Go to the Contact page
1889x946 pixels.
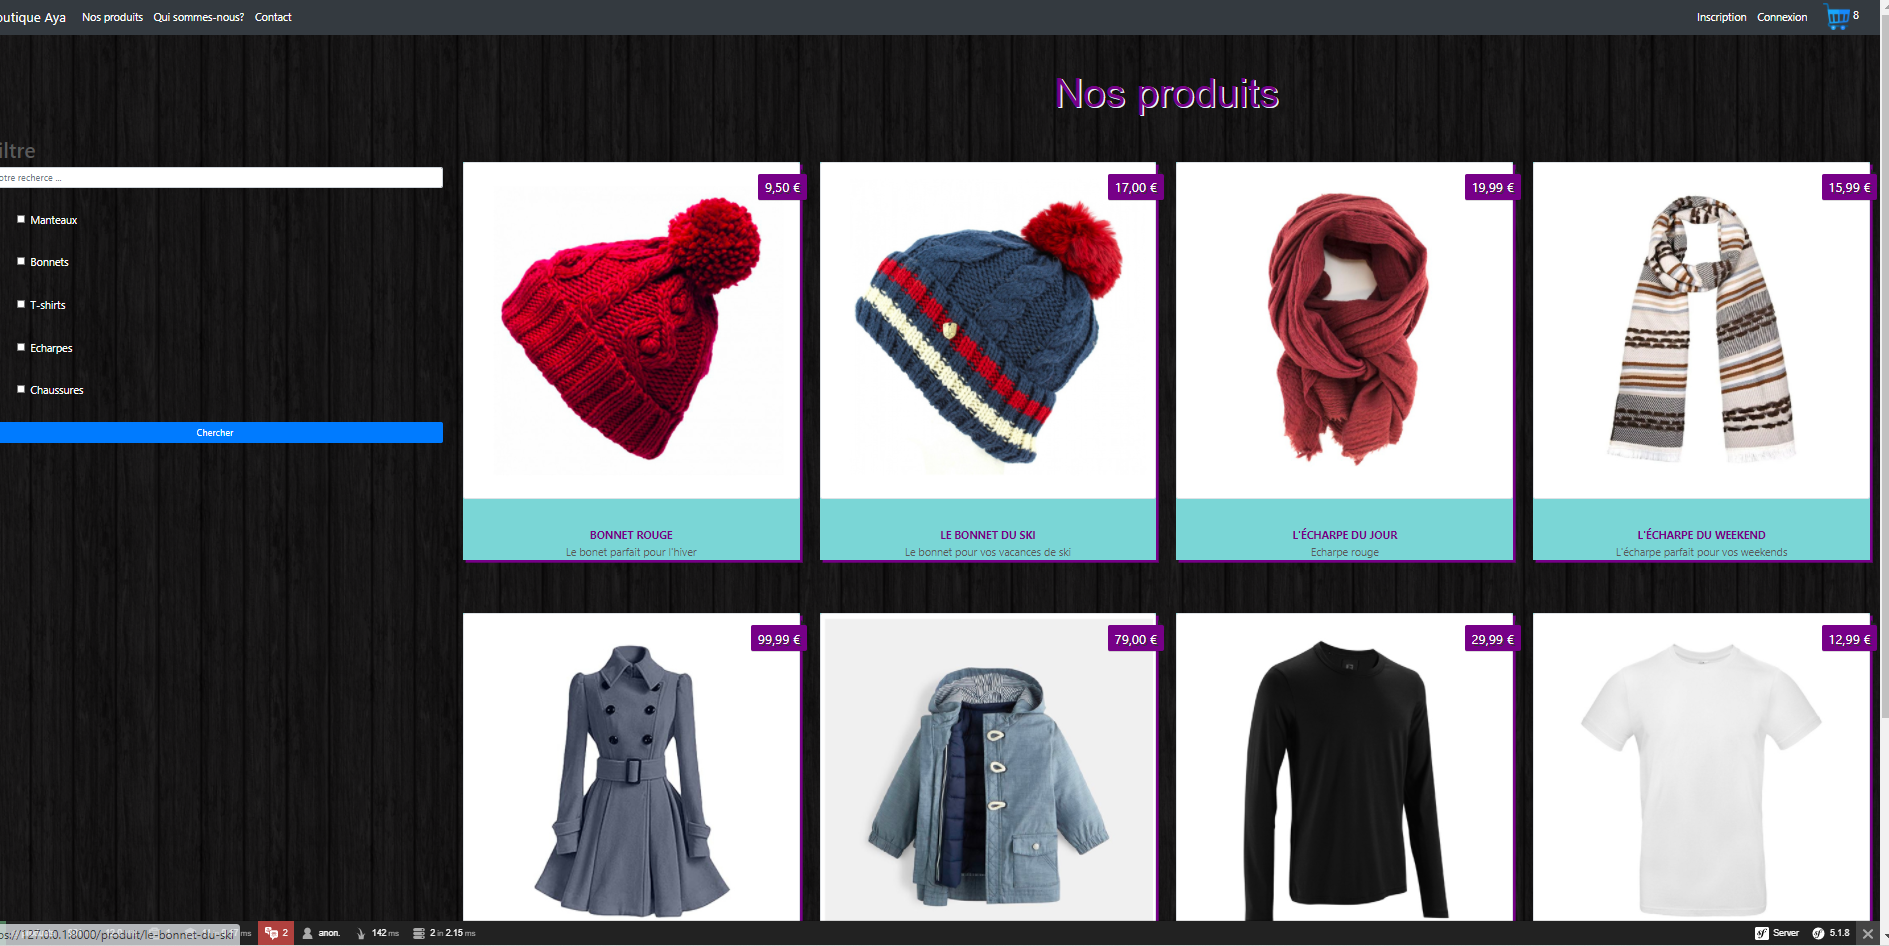[273, 17]
